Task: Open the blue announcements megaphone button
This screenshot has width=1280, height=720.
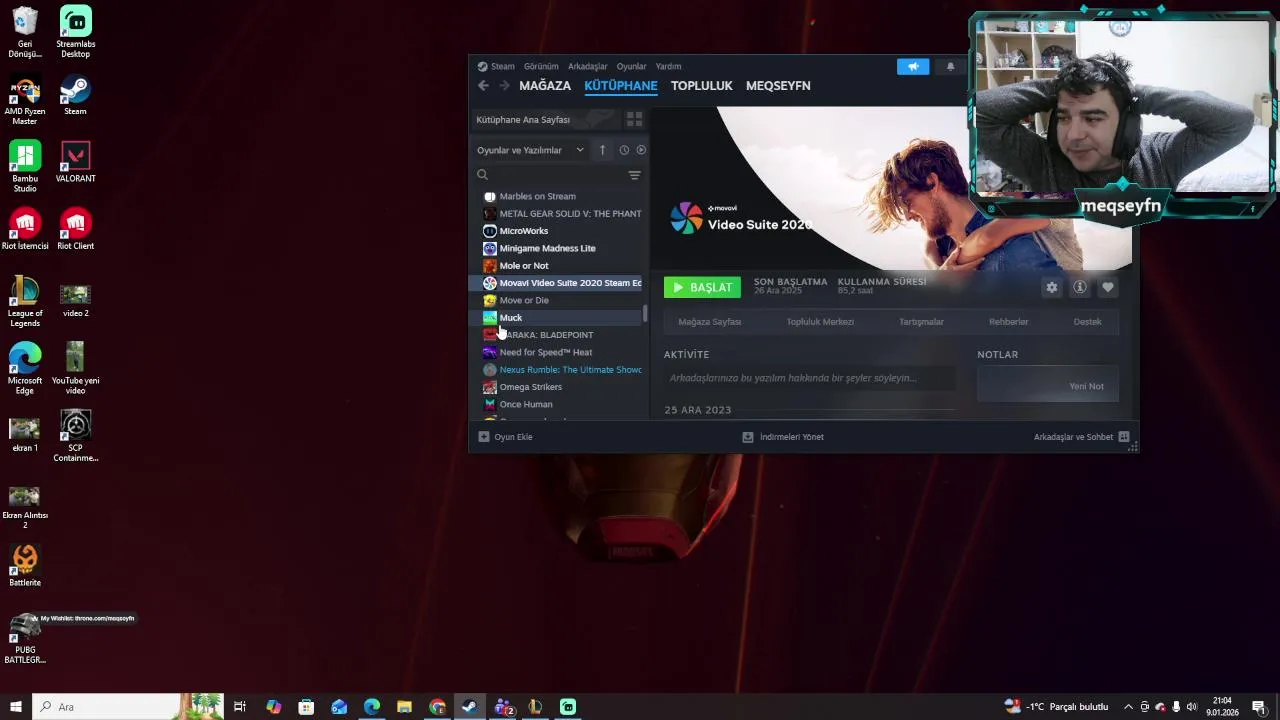Action: [x=913, y=66]
